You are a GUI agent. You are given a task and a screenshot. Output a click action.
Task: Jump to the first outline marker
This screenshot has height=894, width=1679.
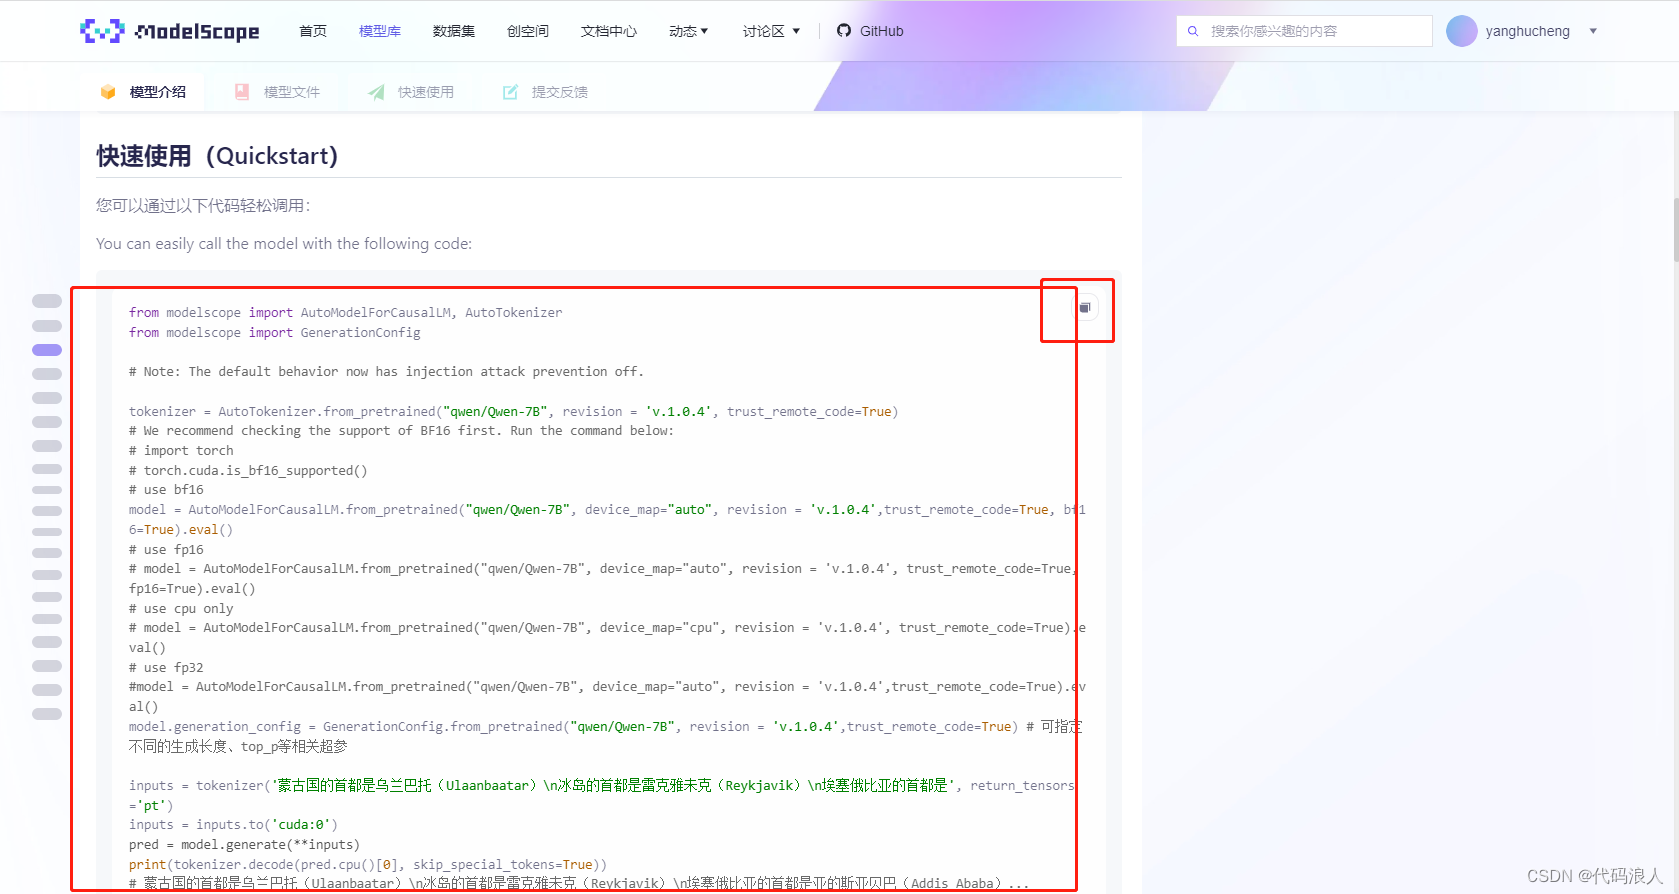(x=47, y=301)
